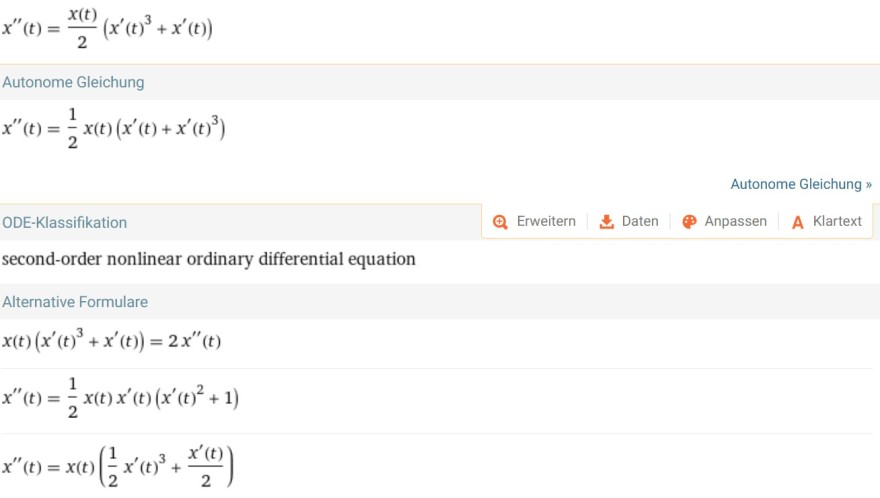This screenshot has width=880, height=498.
Task: Select expanded form with x'(t)/2 fraction
Action: click(118, 467)
